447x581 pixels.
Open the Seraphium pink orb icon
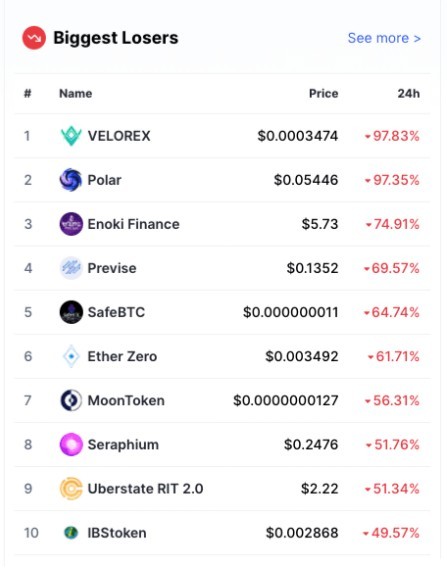pos(71,444)
